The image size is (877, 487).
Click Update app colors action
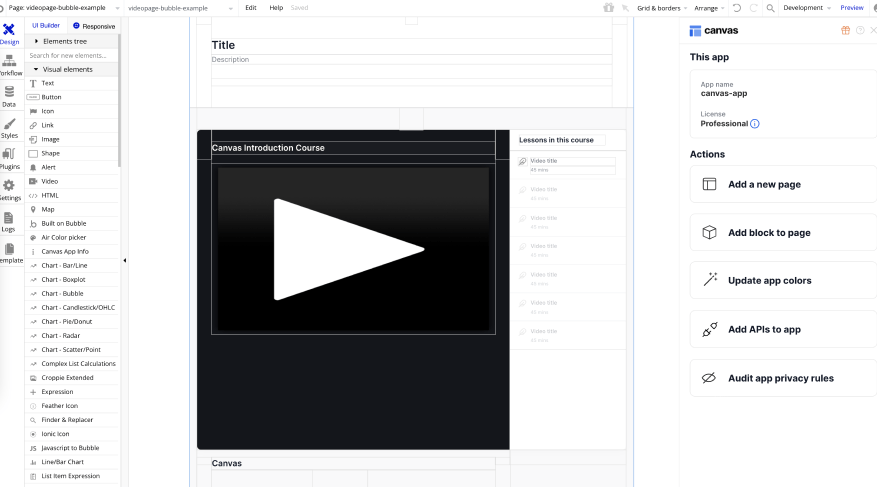pos(783,281)
